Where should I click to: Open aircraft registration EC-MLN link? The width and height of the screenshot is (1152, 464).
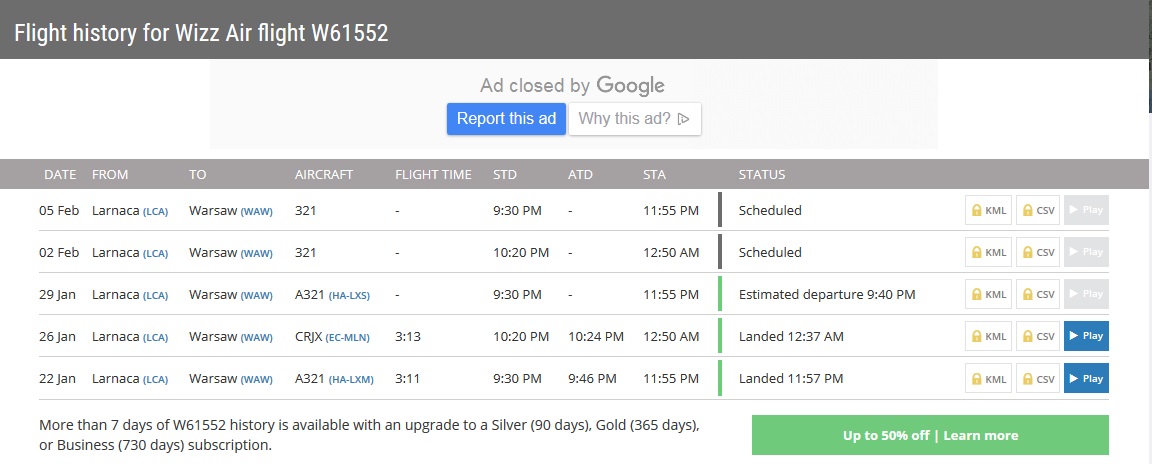348,338
